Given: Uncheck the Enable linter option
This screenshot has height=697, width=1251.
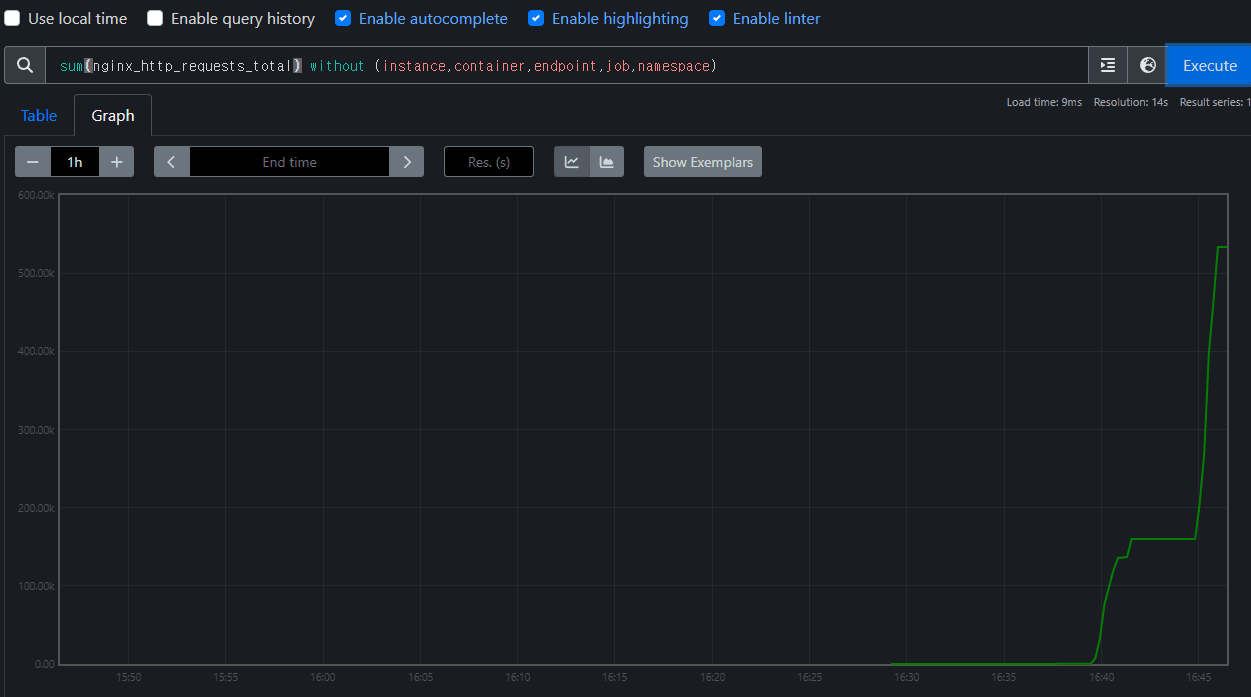Looking at the screenshot, I should pyautogui.click(x=717, y=18).
